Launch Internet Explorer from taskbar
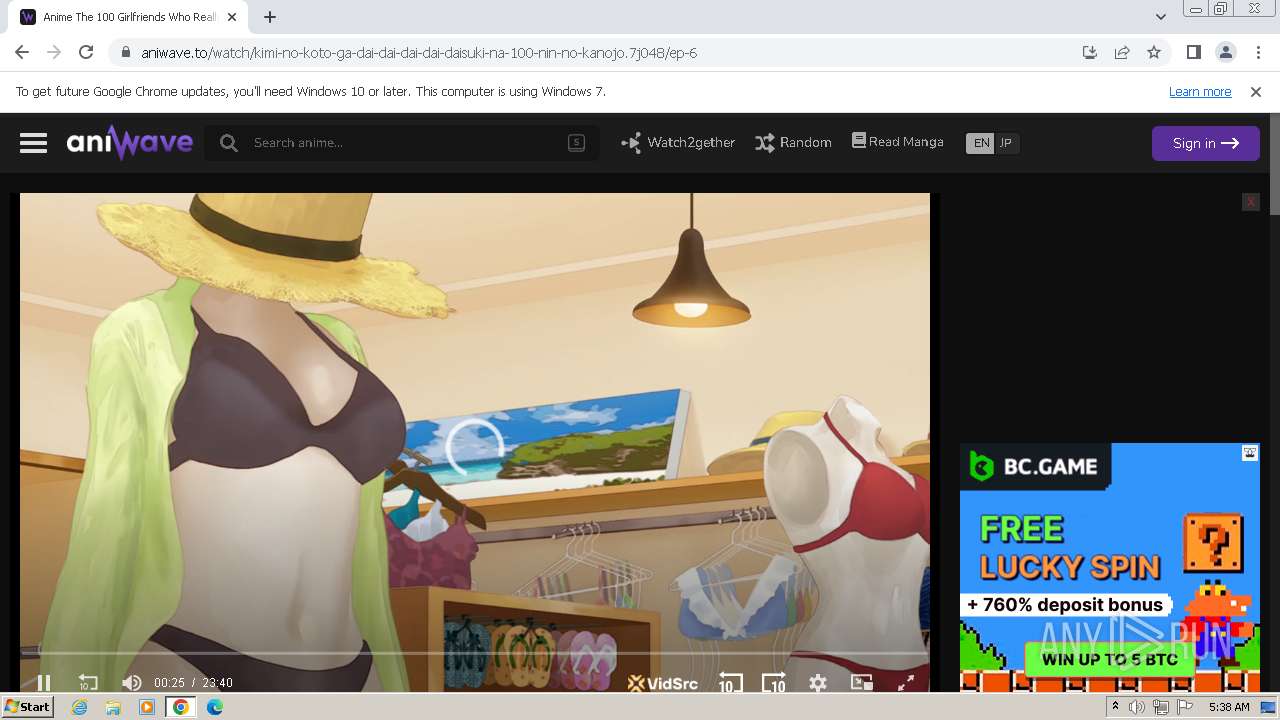Image resolution: width=1280 pixels, height=720 pixels. pyautogui.click(x=80, y=707)
